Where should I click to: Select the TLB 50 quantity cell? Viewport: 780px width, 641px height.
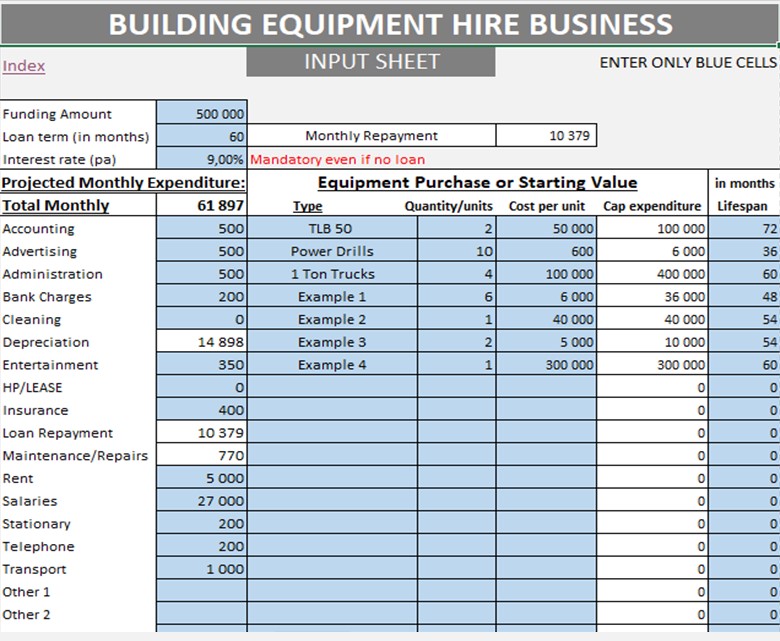pos(457,228)
